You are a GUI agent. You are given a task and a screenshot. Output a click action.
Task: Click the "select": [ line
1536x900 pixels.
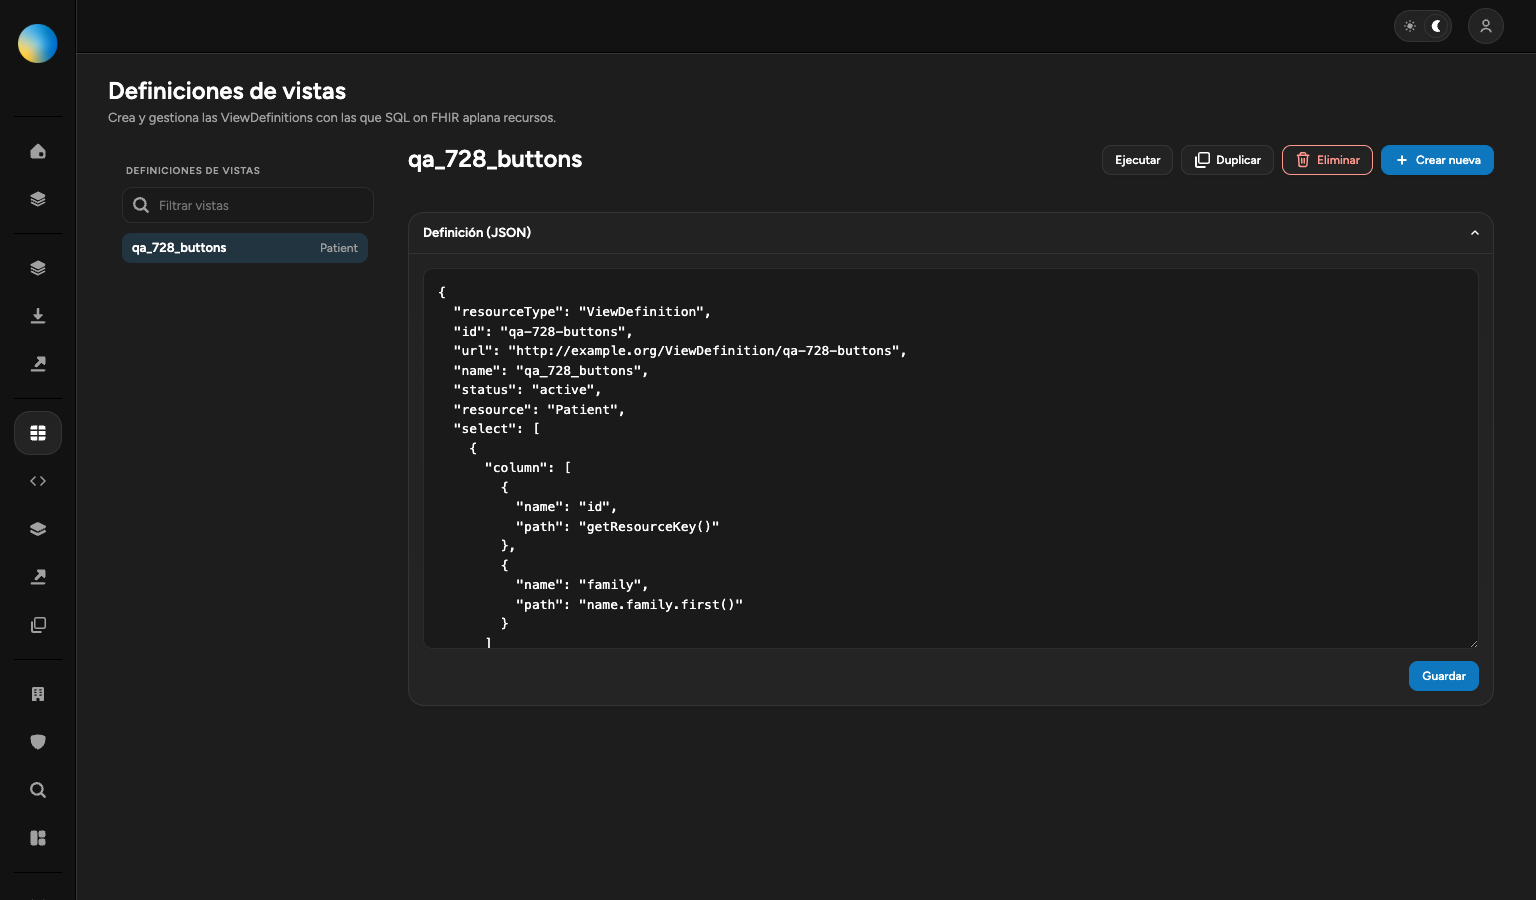497,429
